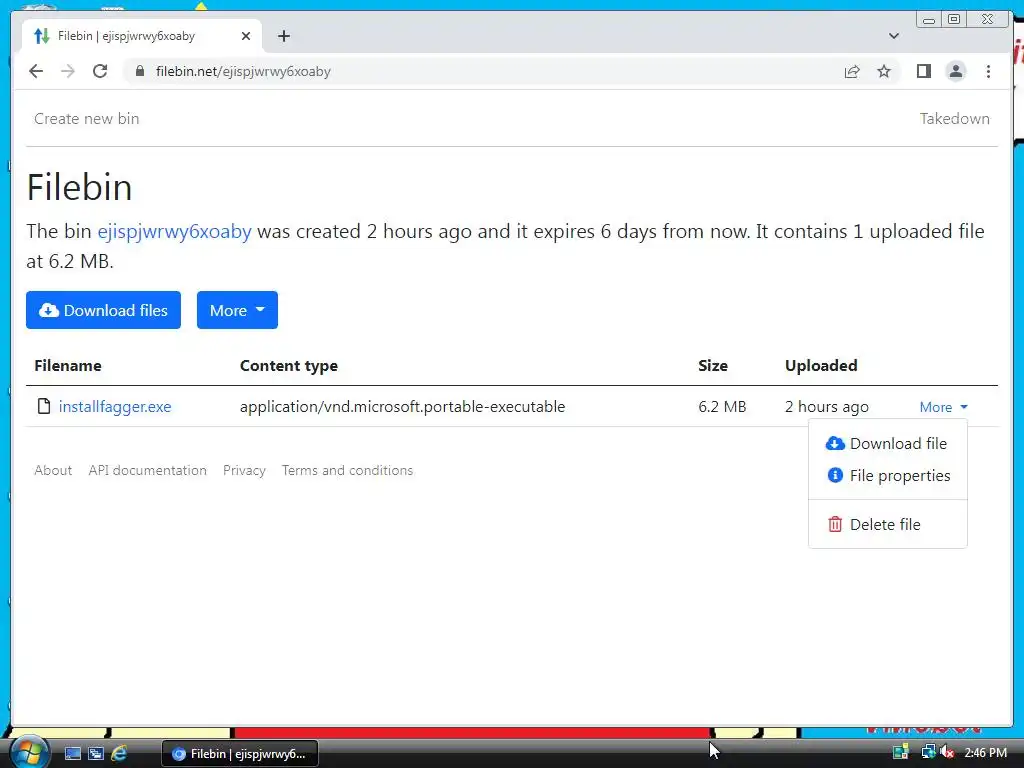This screenshot has width=1024, height=768.
Task: Click the red trash icon for Delete file
Action: pyautogui.click(x=835, y=524)
